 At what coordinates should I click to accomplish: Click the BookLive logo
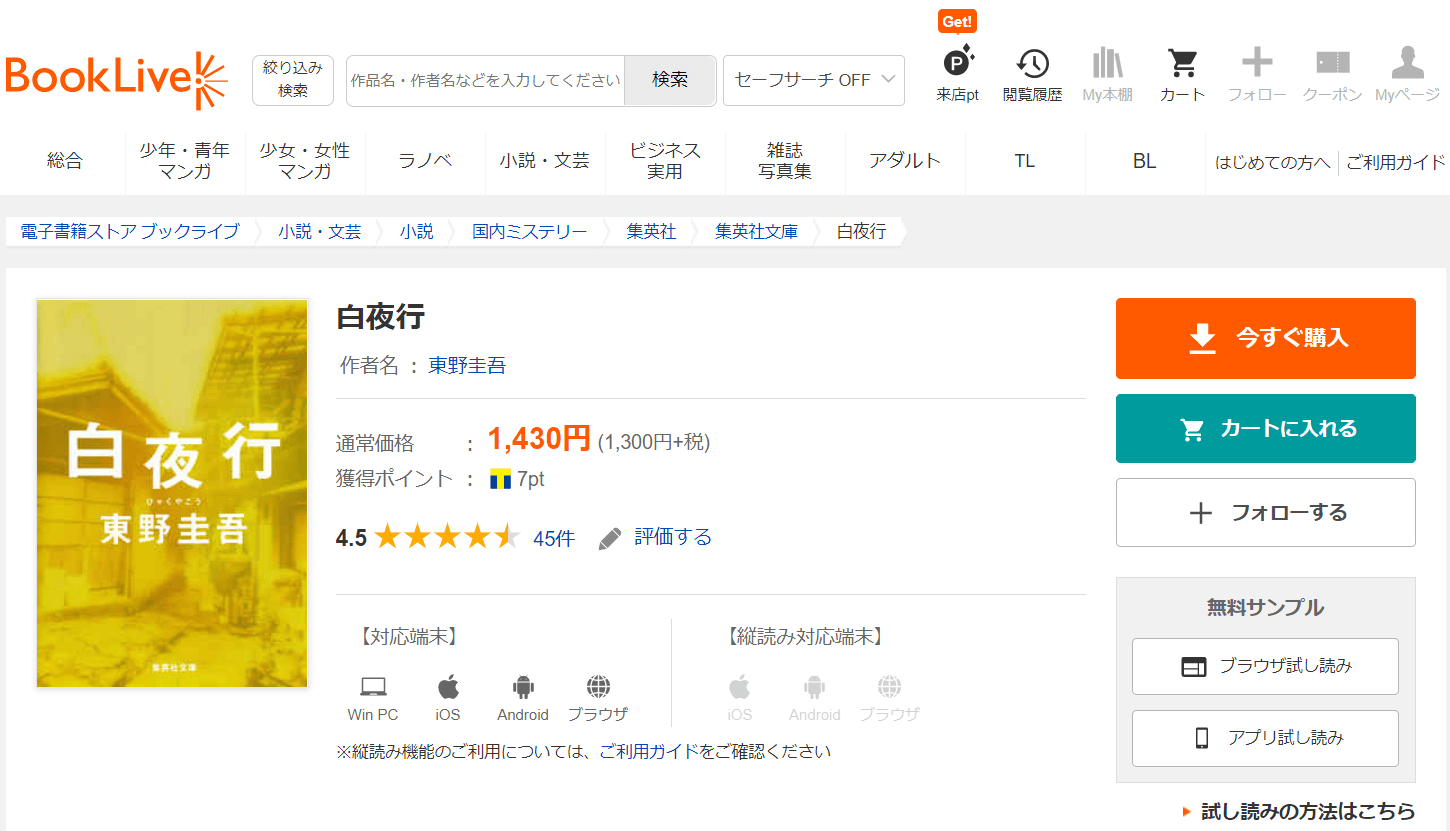[x=116, y=80]
